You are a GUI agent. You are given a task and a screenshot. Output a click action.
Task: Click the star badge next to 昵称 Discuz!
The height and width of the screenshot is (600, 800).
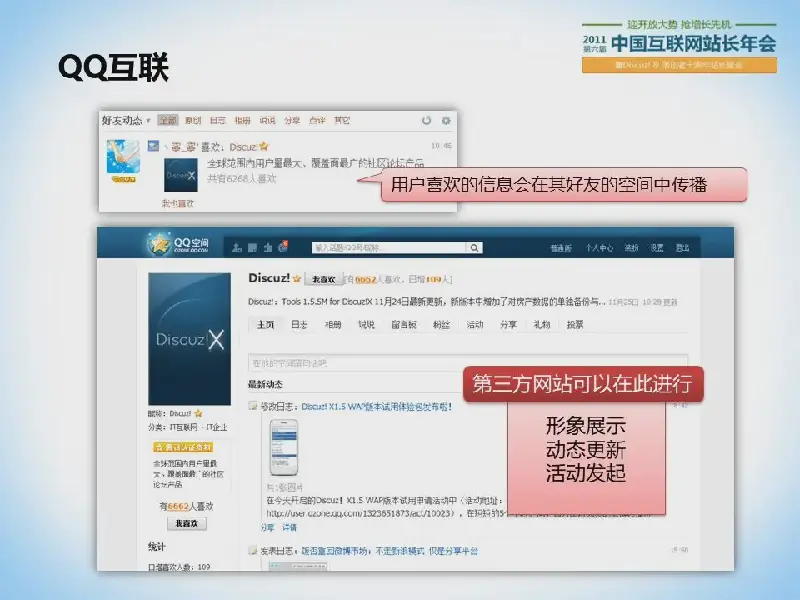coord(198,413)
